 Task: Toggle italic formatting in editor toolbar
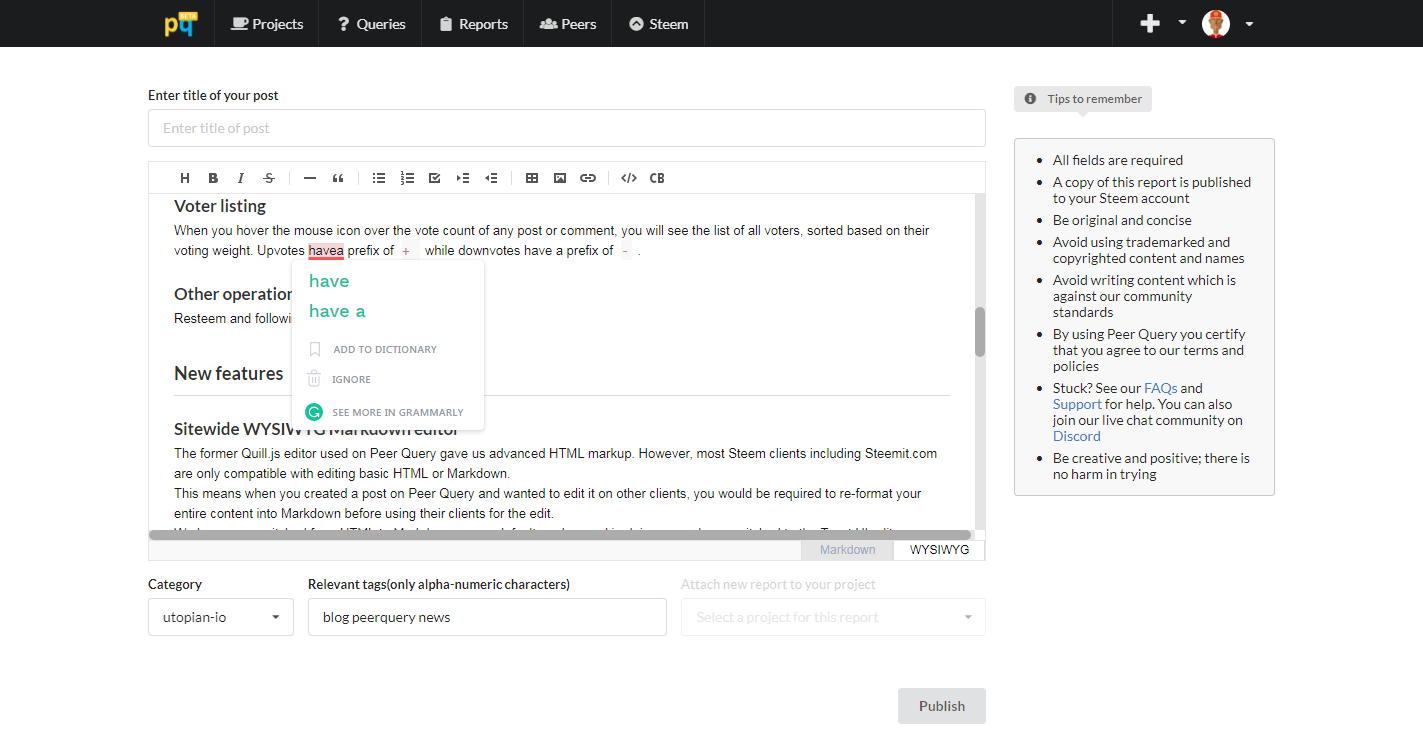coord(241,178)
